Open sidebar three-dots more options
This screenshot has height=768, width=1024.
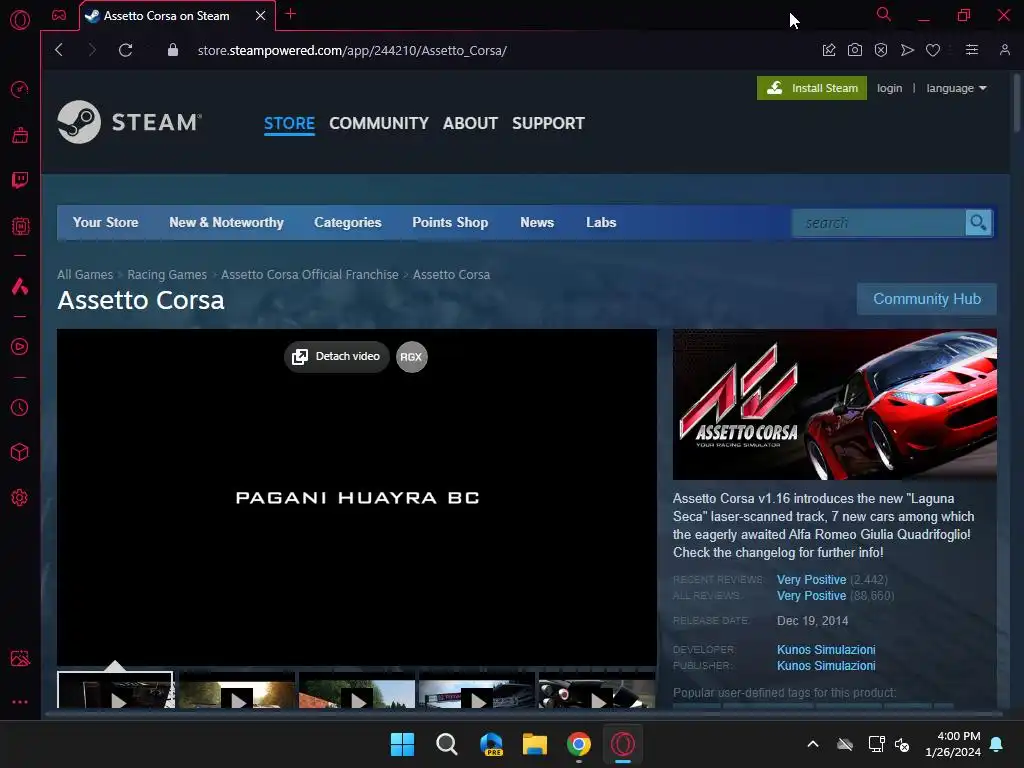coord(20,702)
